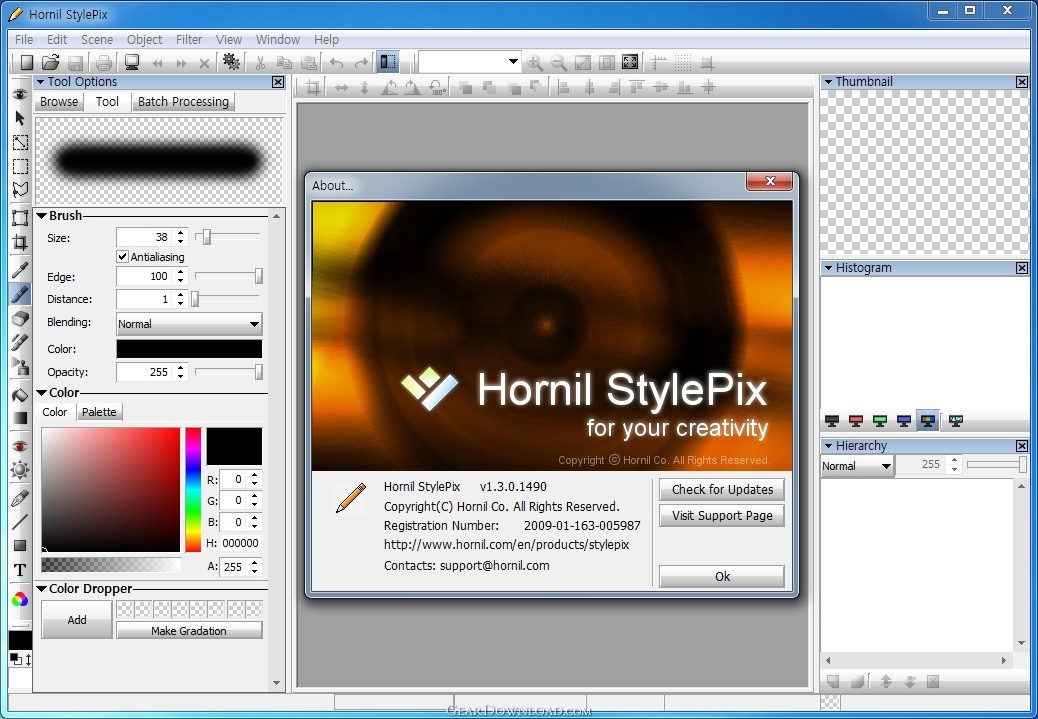
Task: Select the Text tool in toolbox
Action: pyautogui.click(x=20, y=570)
